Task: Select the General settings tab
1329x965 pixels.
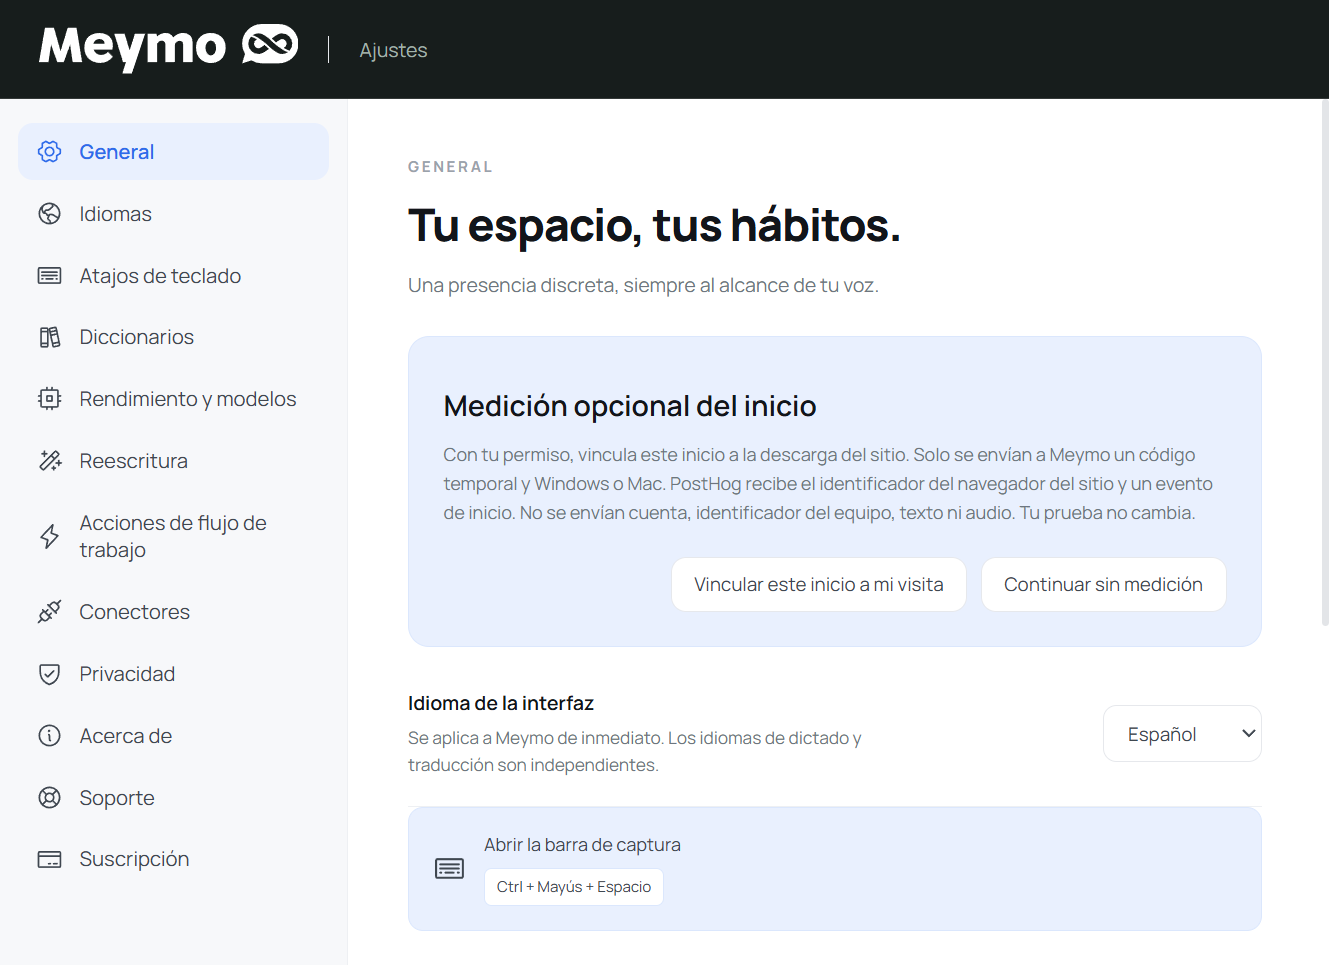Action: point(173,152)
